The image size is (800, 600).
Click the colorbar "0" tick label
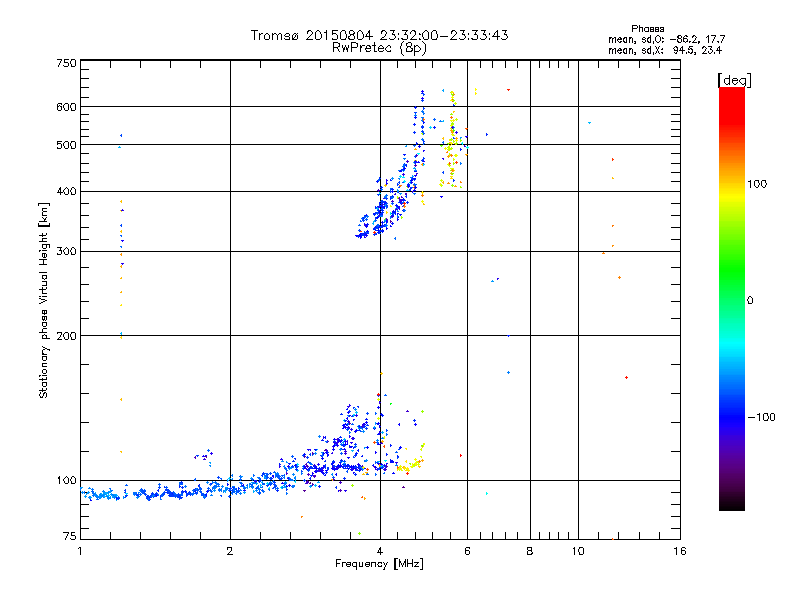[x=749, y=301]
